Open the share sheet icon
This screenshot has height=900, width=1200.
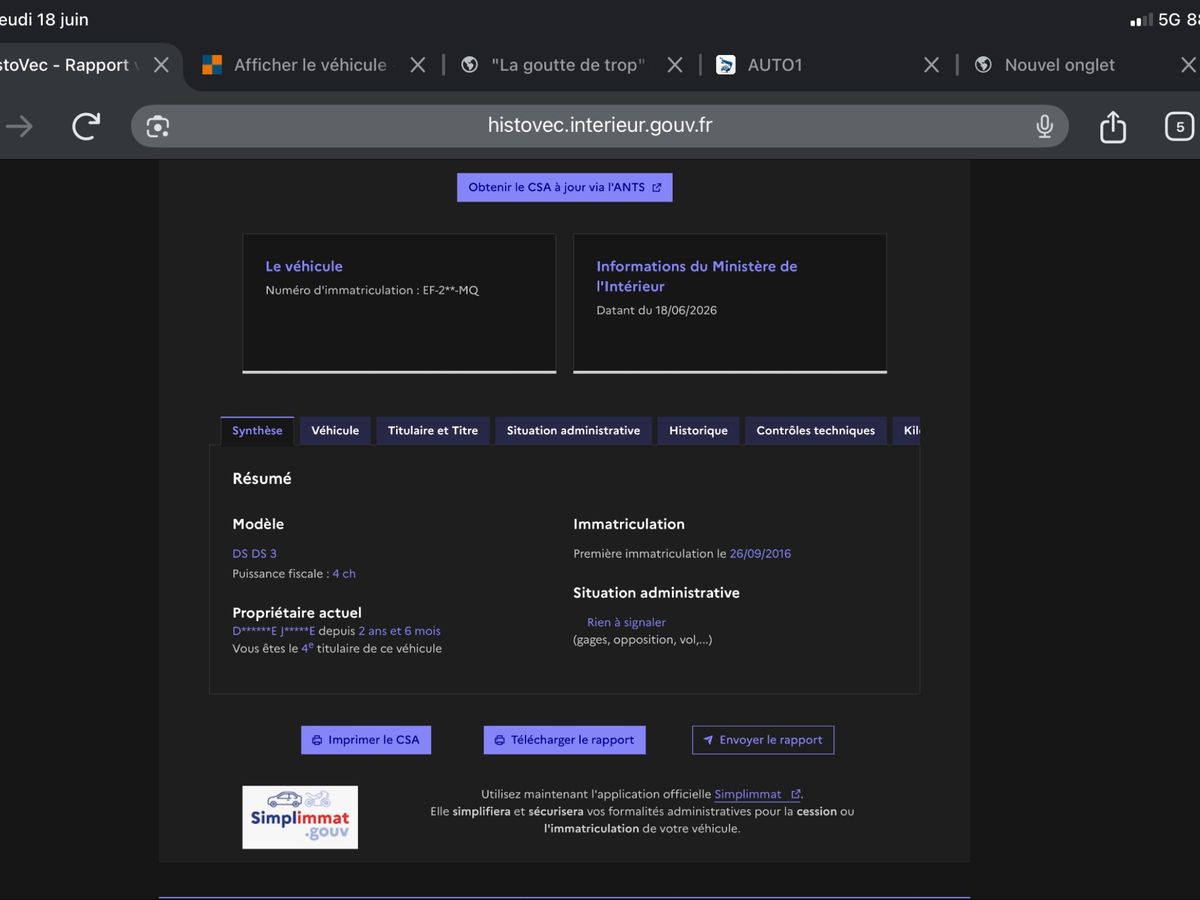(x=1113, y=126)
